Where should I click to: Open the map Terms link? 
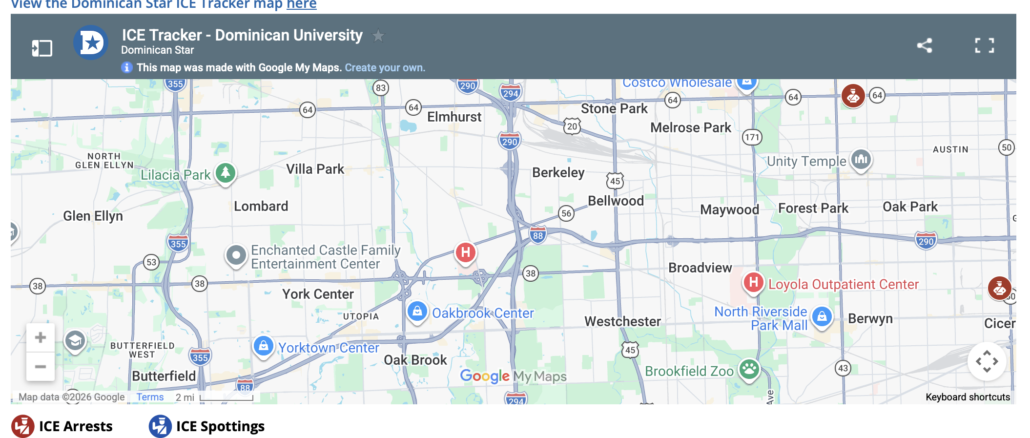point(150,397)
